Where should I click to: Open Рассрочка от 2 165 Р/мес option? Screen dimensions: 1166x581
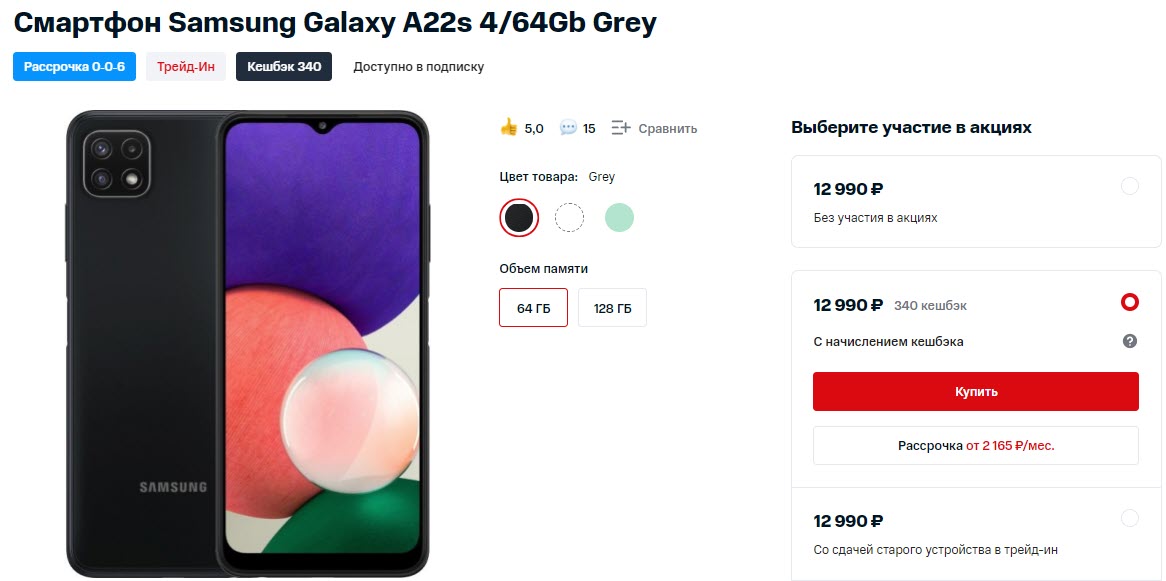[974, 445]
